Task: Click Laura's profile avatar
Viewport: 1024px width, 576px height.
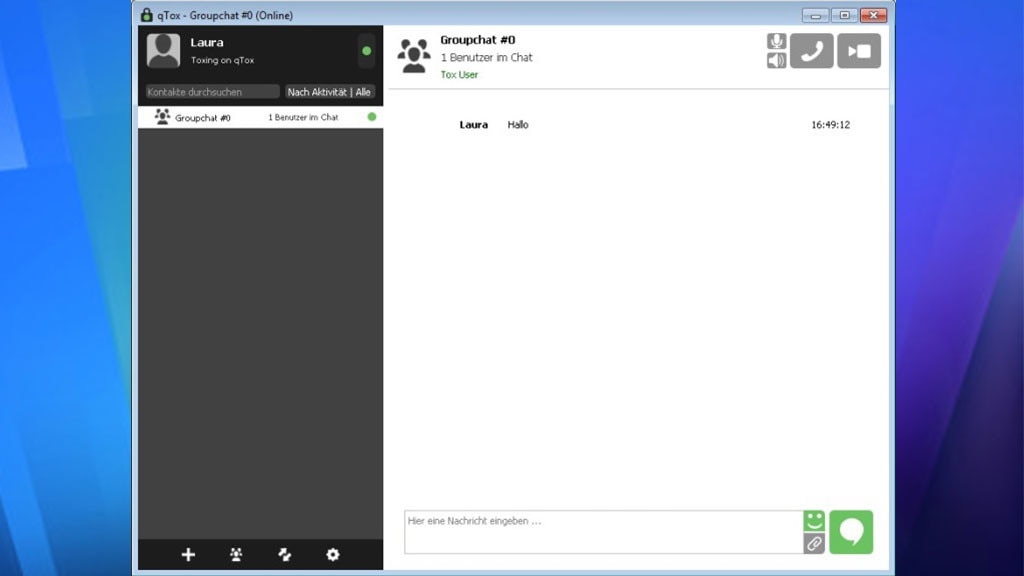Action: coord(164,51)
